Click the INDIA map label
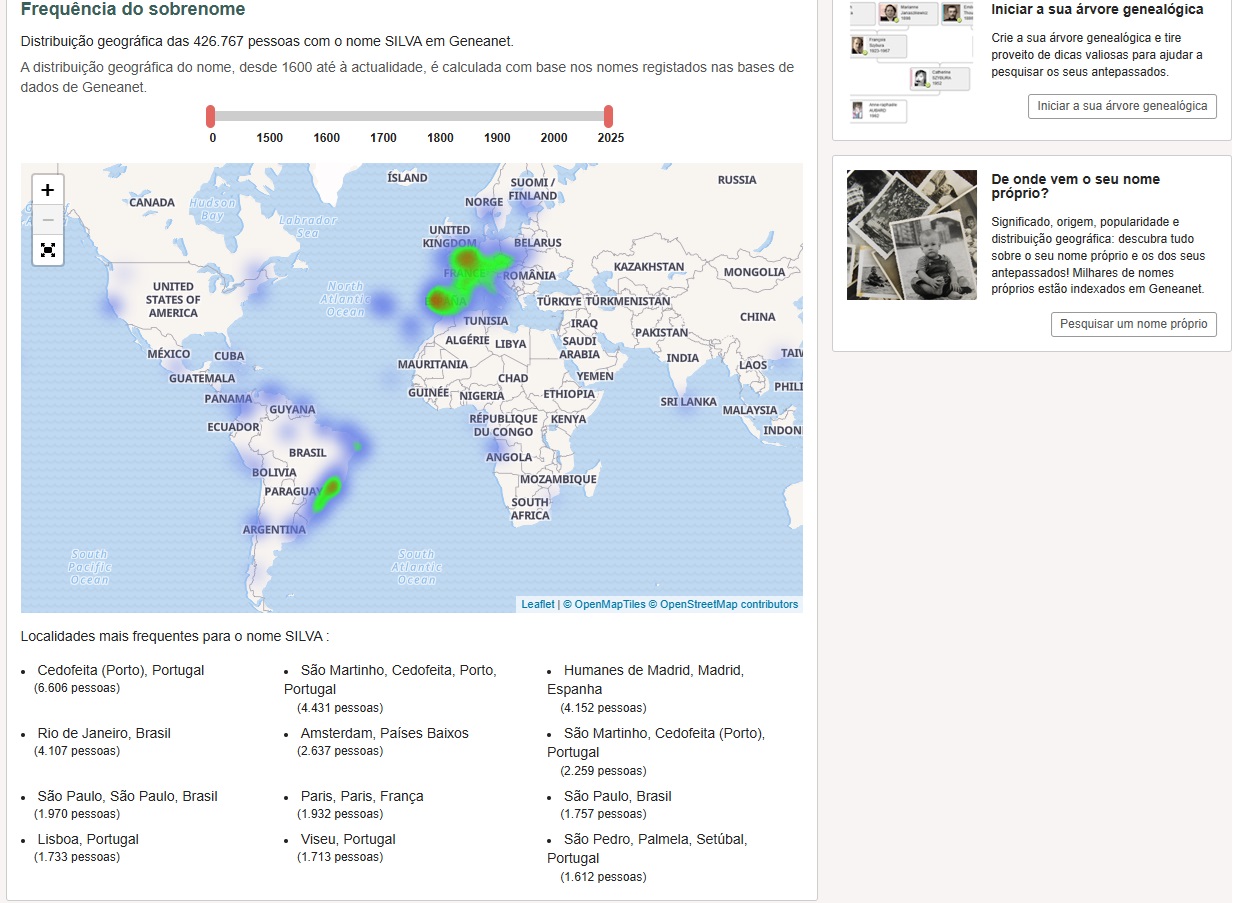The width and height of the screenshot is (1244, 903). coord(683,358)
